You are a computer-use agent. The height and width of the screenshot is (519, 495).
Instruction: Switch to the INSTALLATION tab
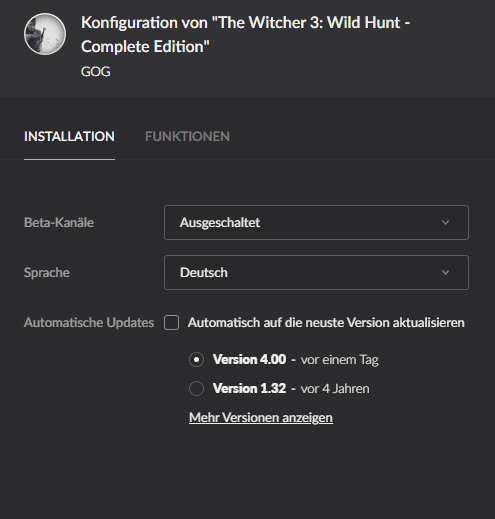point(69,136)
